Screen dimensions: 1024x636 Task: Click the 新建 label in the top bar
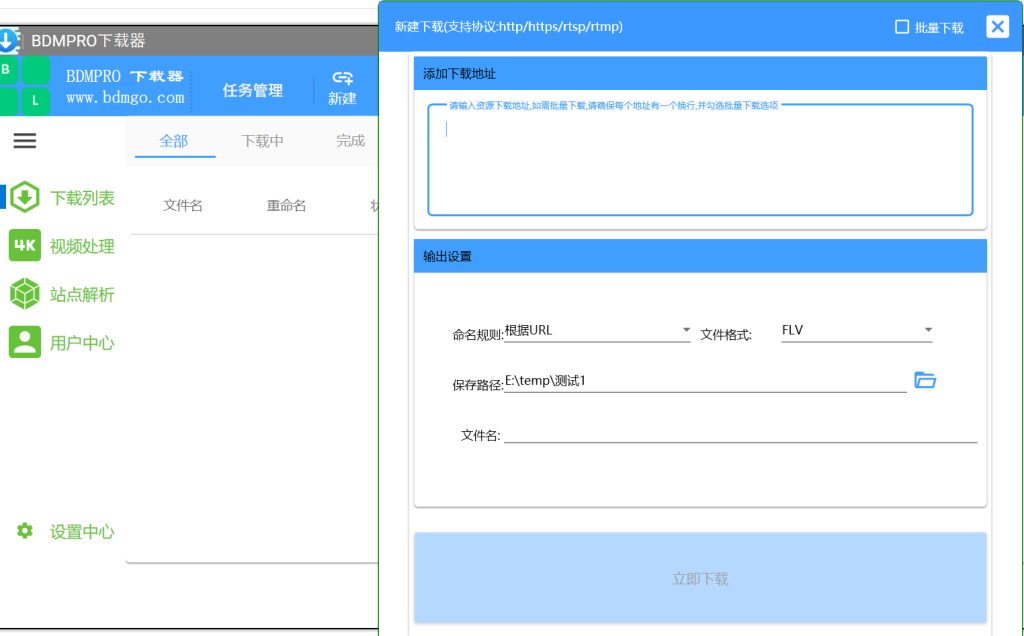(342, 99)
